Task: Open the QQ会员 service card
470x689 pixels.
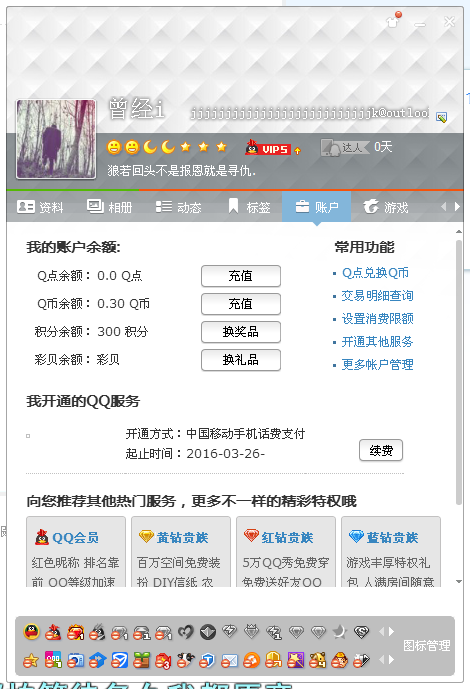Action: (x=76, y=552)
